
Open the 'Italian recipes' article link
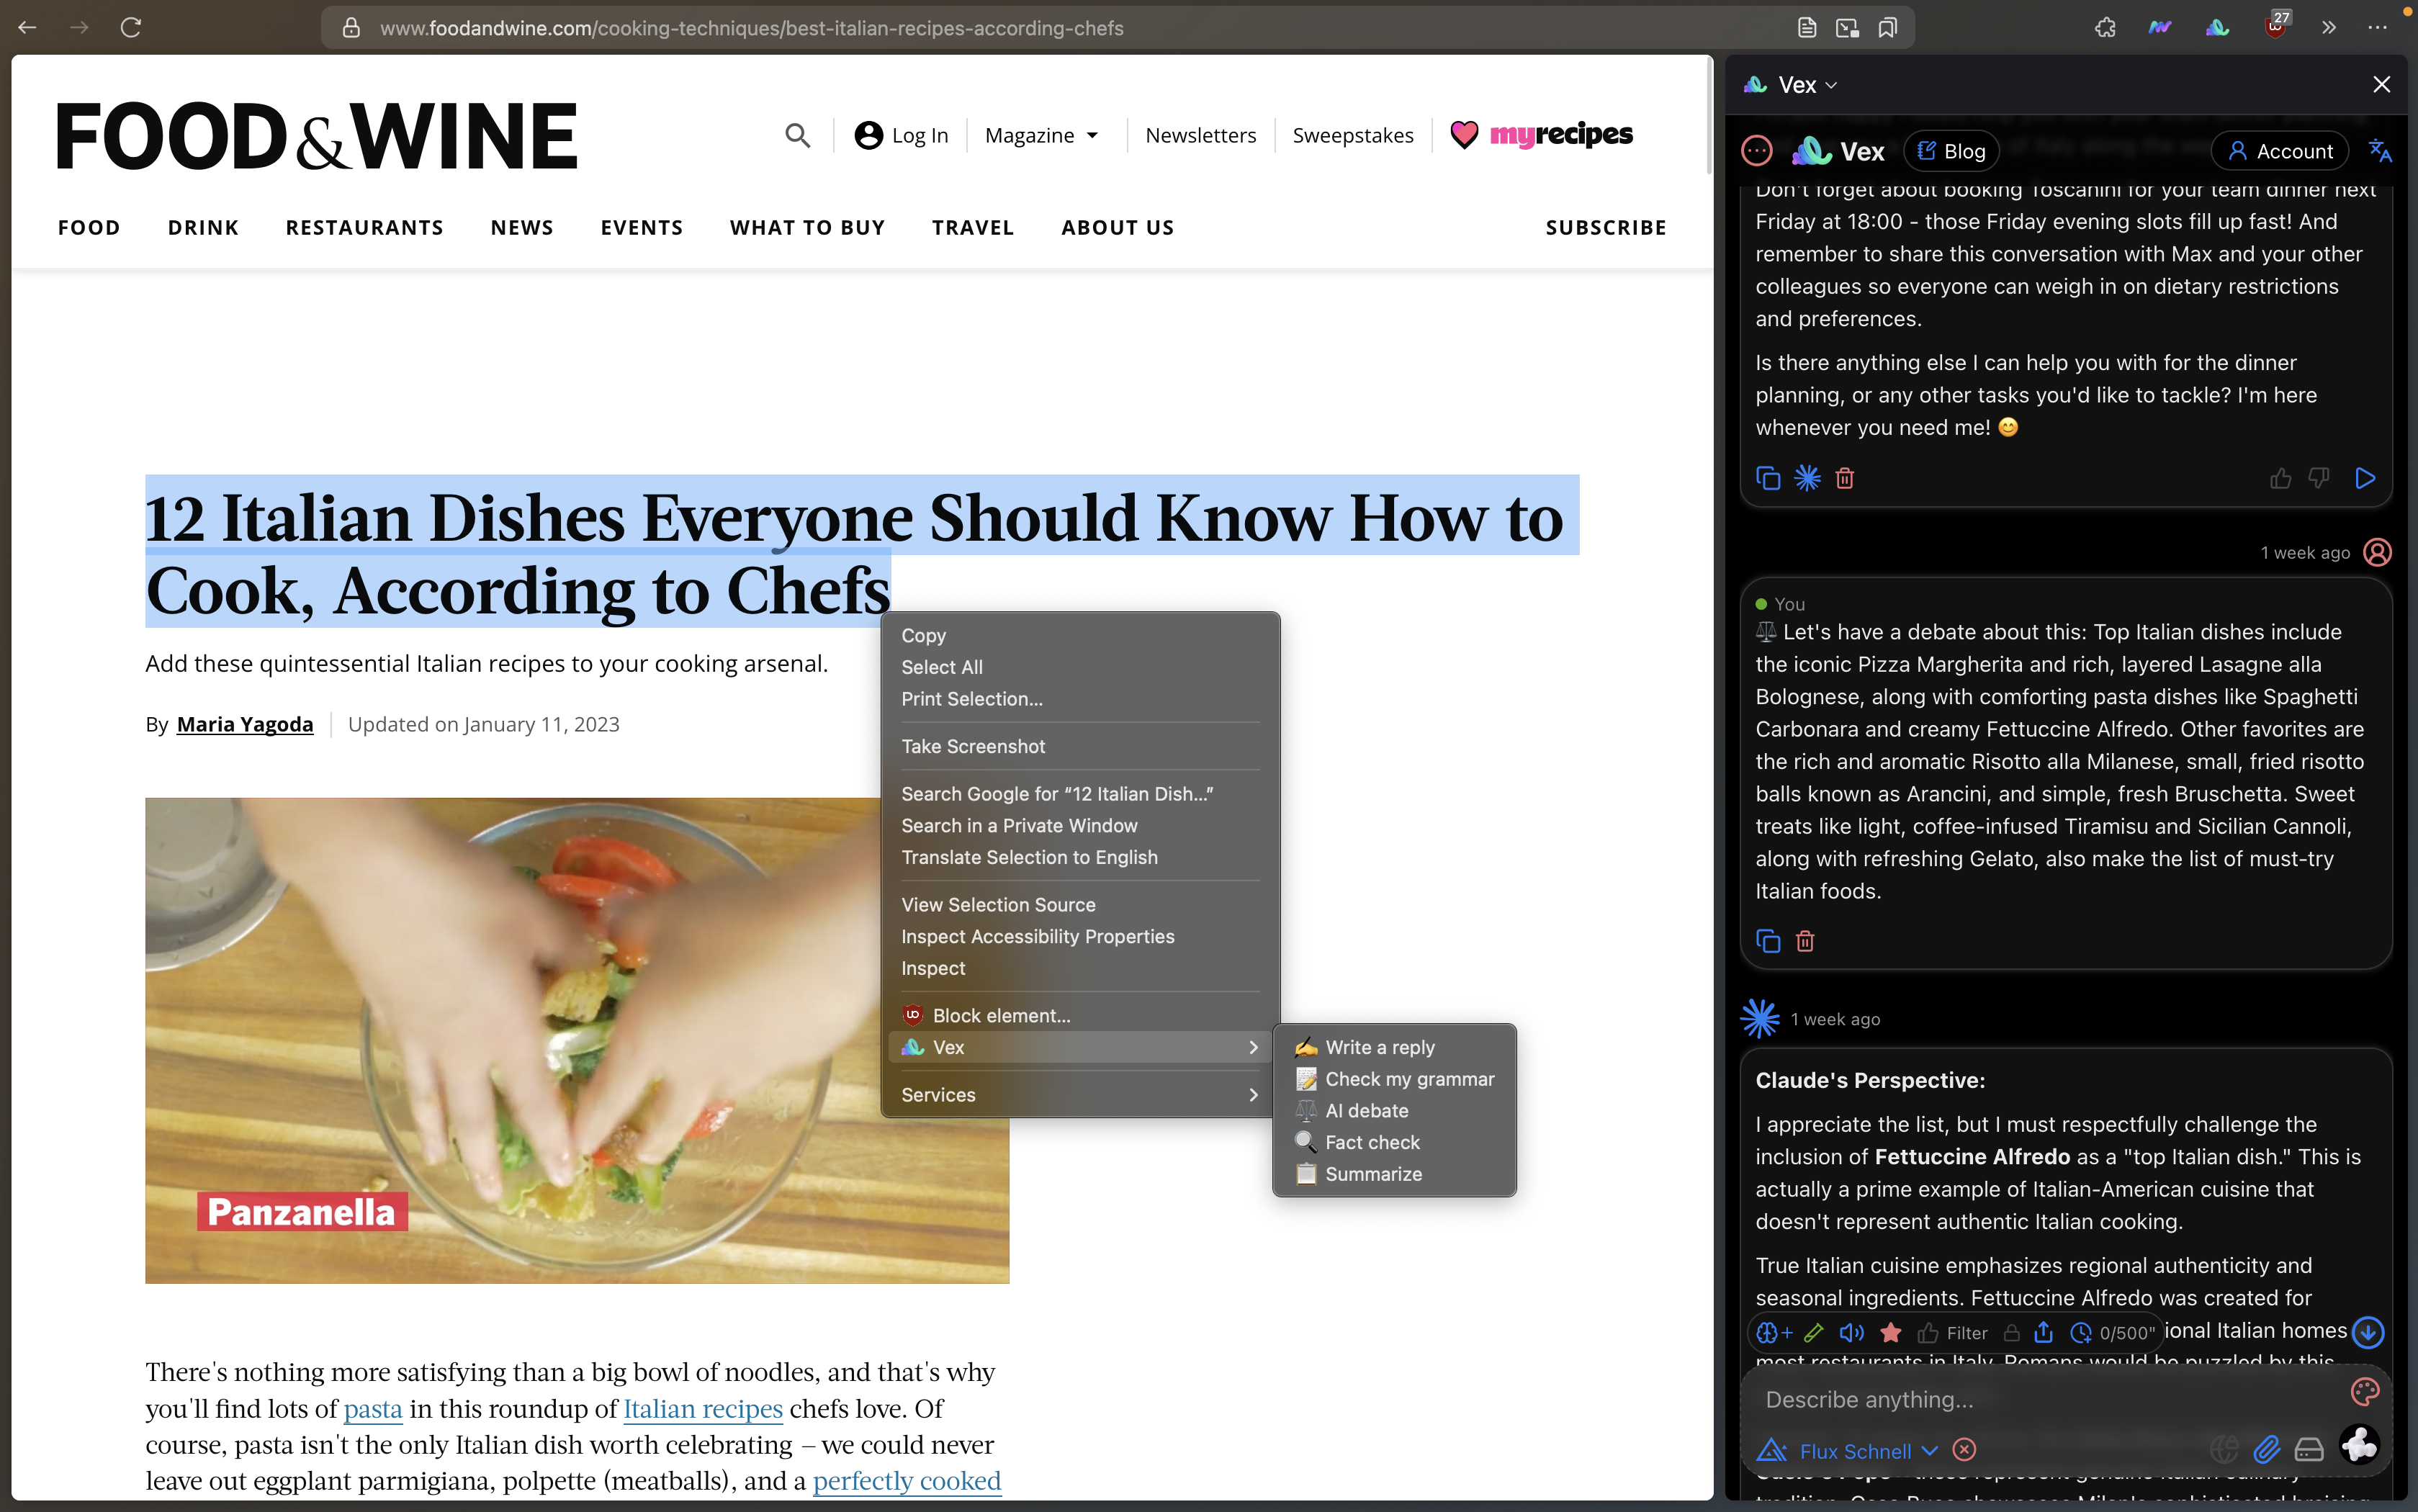point(703,1409)
